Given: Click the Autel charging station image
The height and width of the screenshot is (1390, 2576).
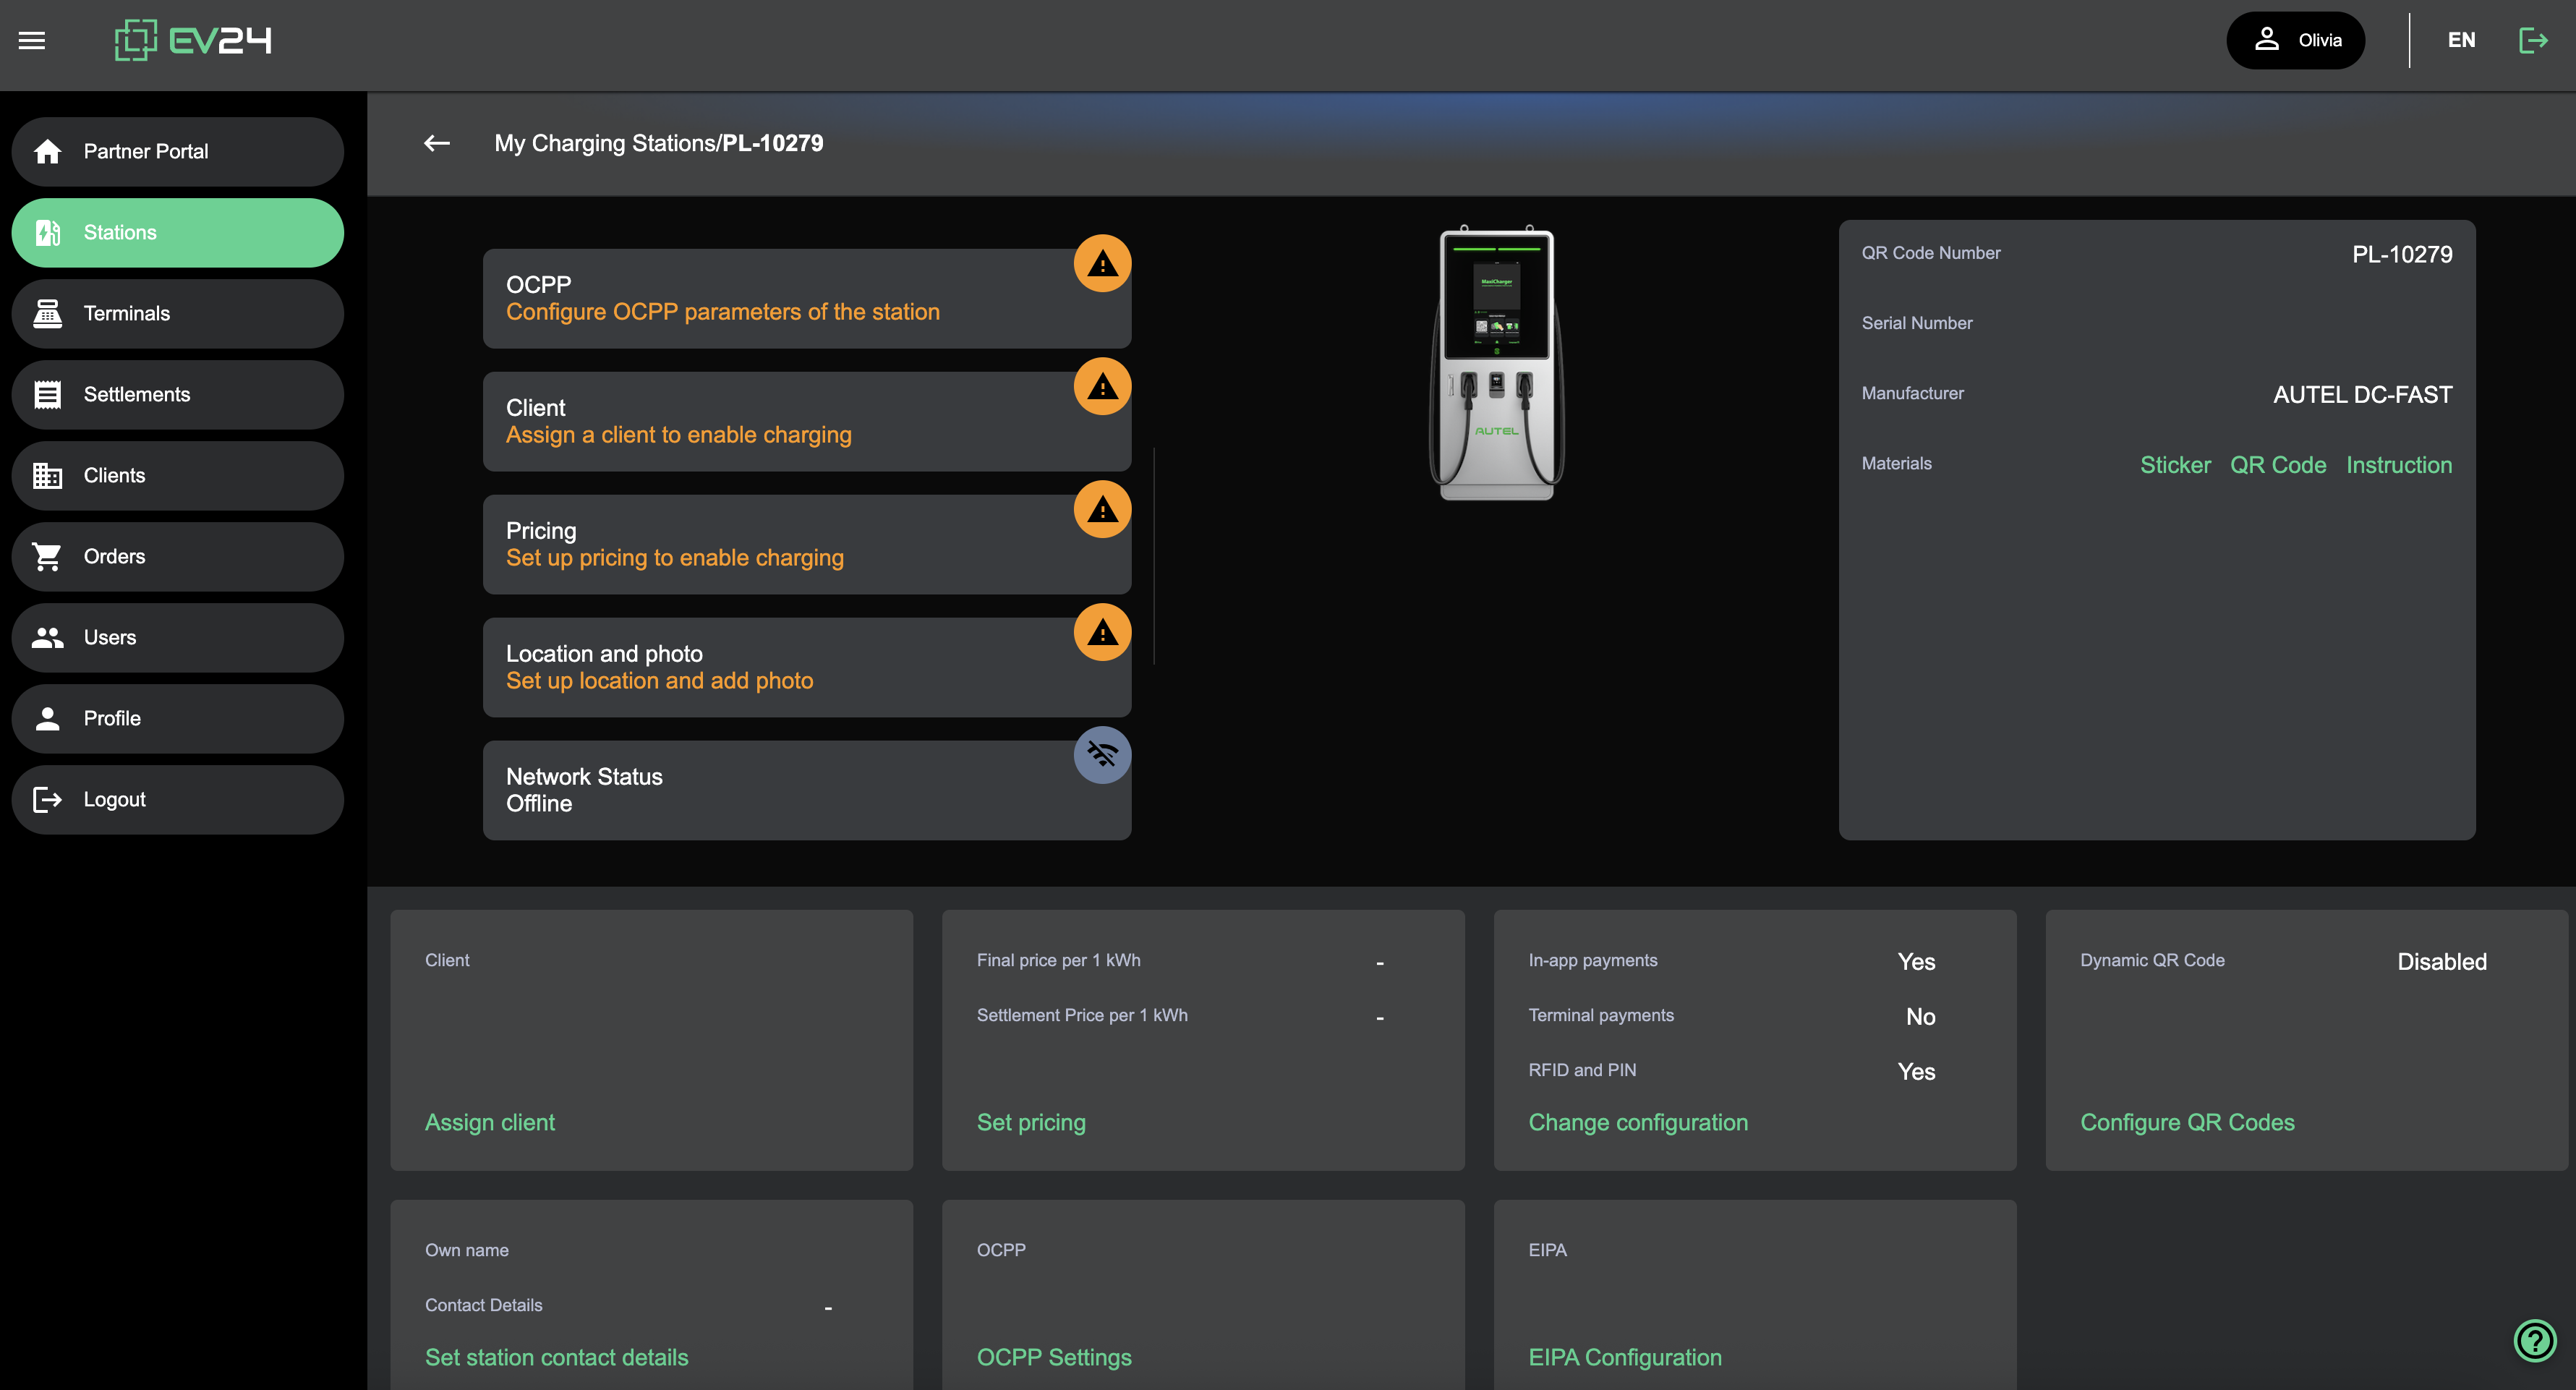Looking at the screenshot, I should pos(1496,364).
